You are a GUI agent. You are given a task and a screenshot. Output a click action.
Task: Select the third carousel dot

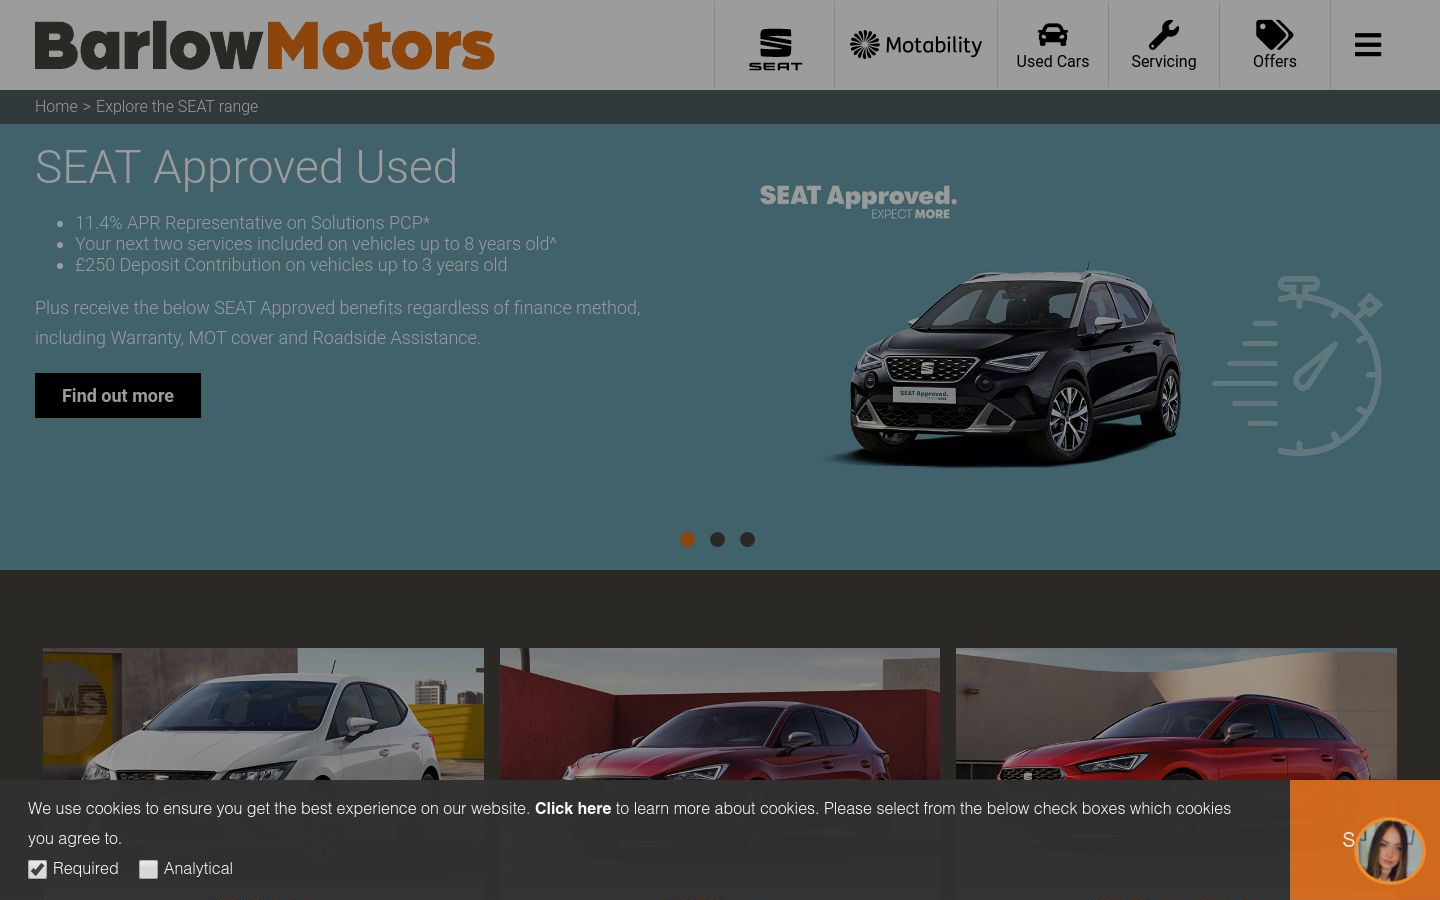pos(747,539)
